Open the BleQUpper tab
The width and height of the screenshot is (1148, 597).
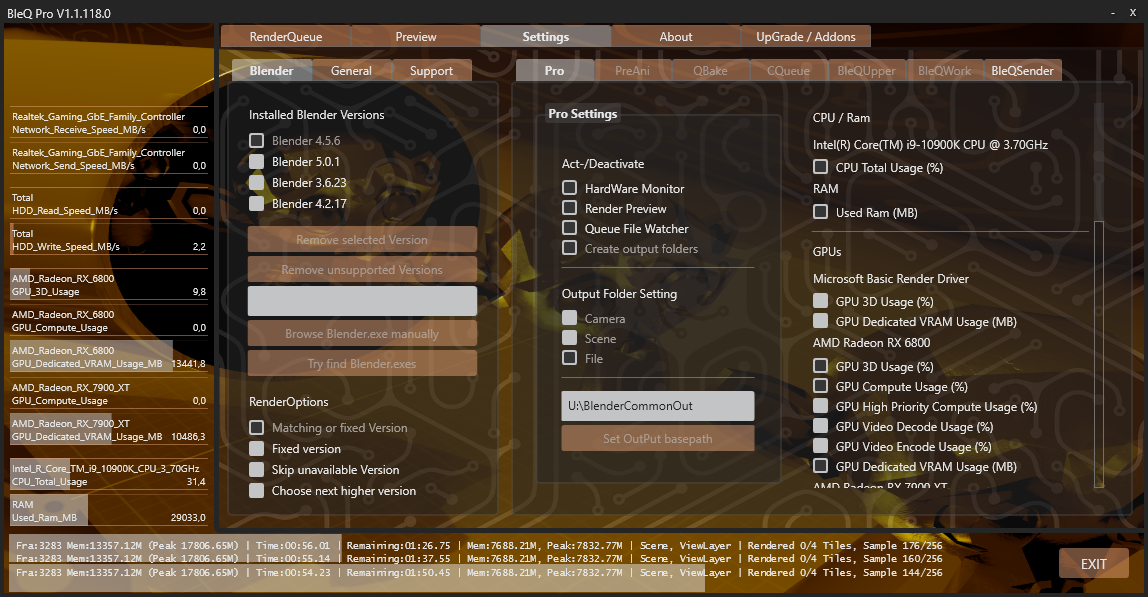[866, 70]
